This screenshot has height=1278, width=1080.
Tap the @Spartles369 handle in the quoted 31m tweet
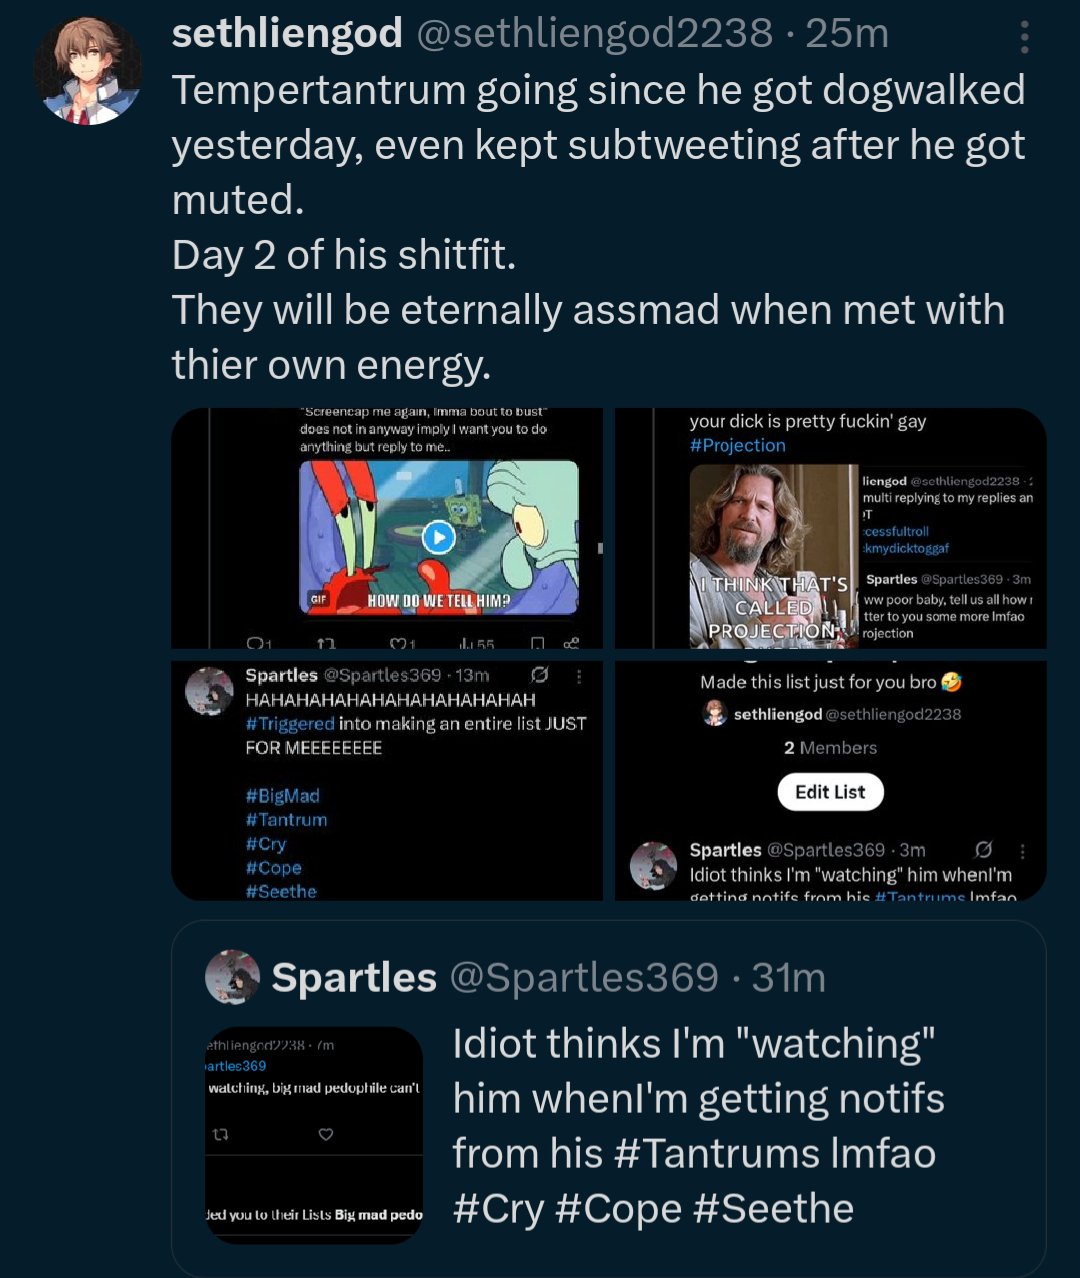(x=584, y=977)
